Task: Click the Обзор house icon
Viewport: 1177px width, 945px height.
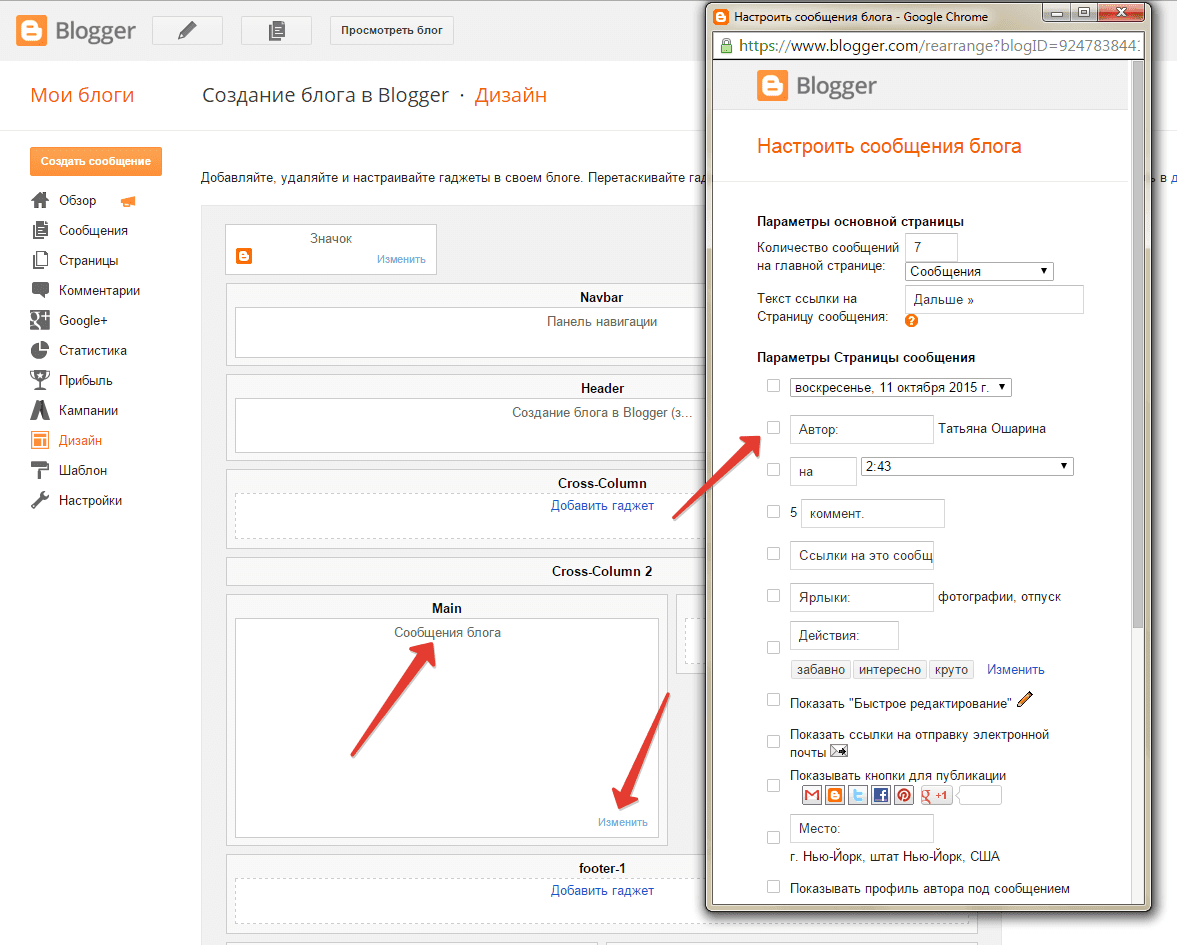Action: coord(40,200)
